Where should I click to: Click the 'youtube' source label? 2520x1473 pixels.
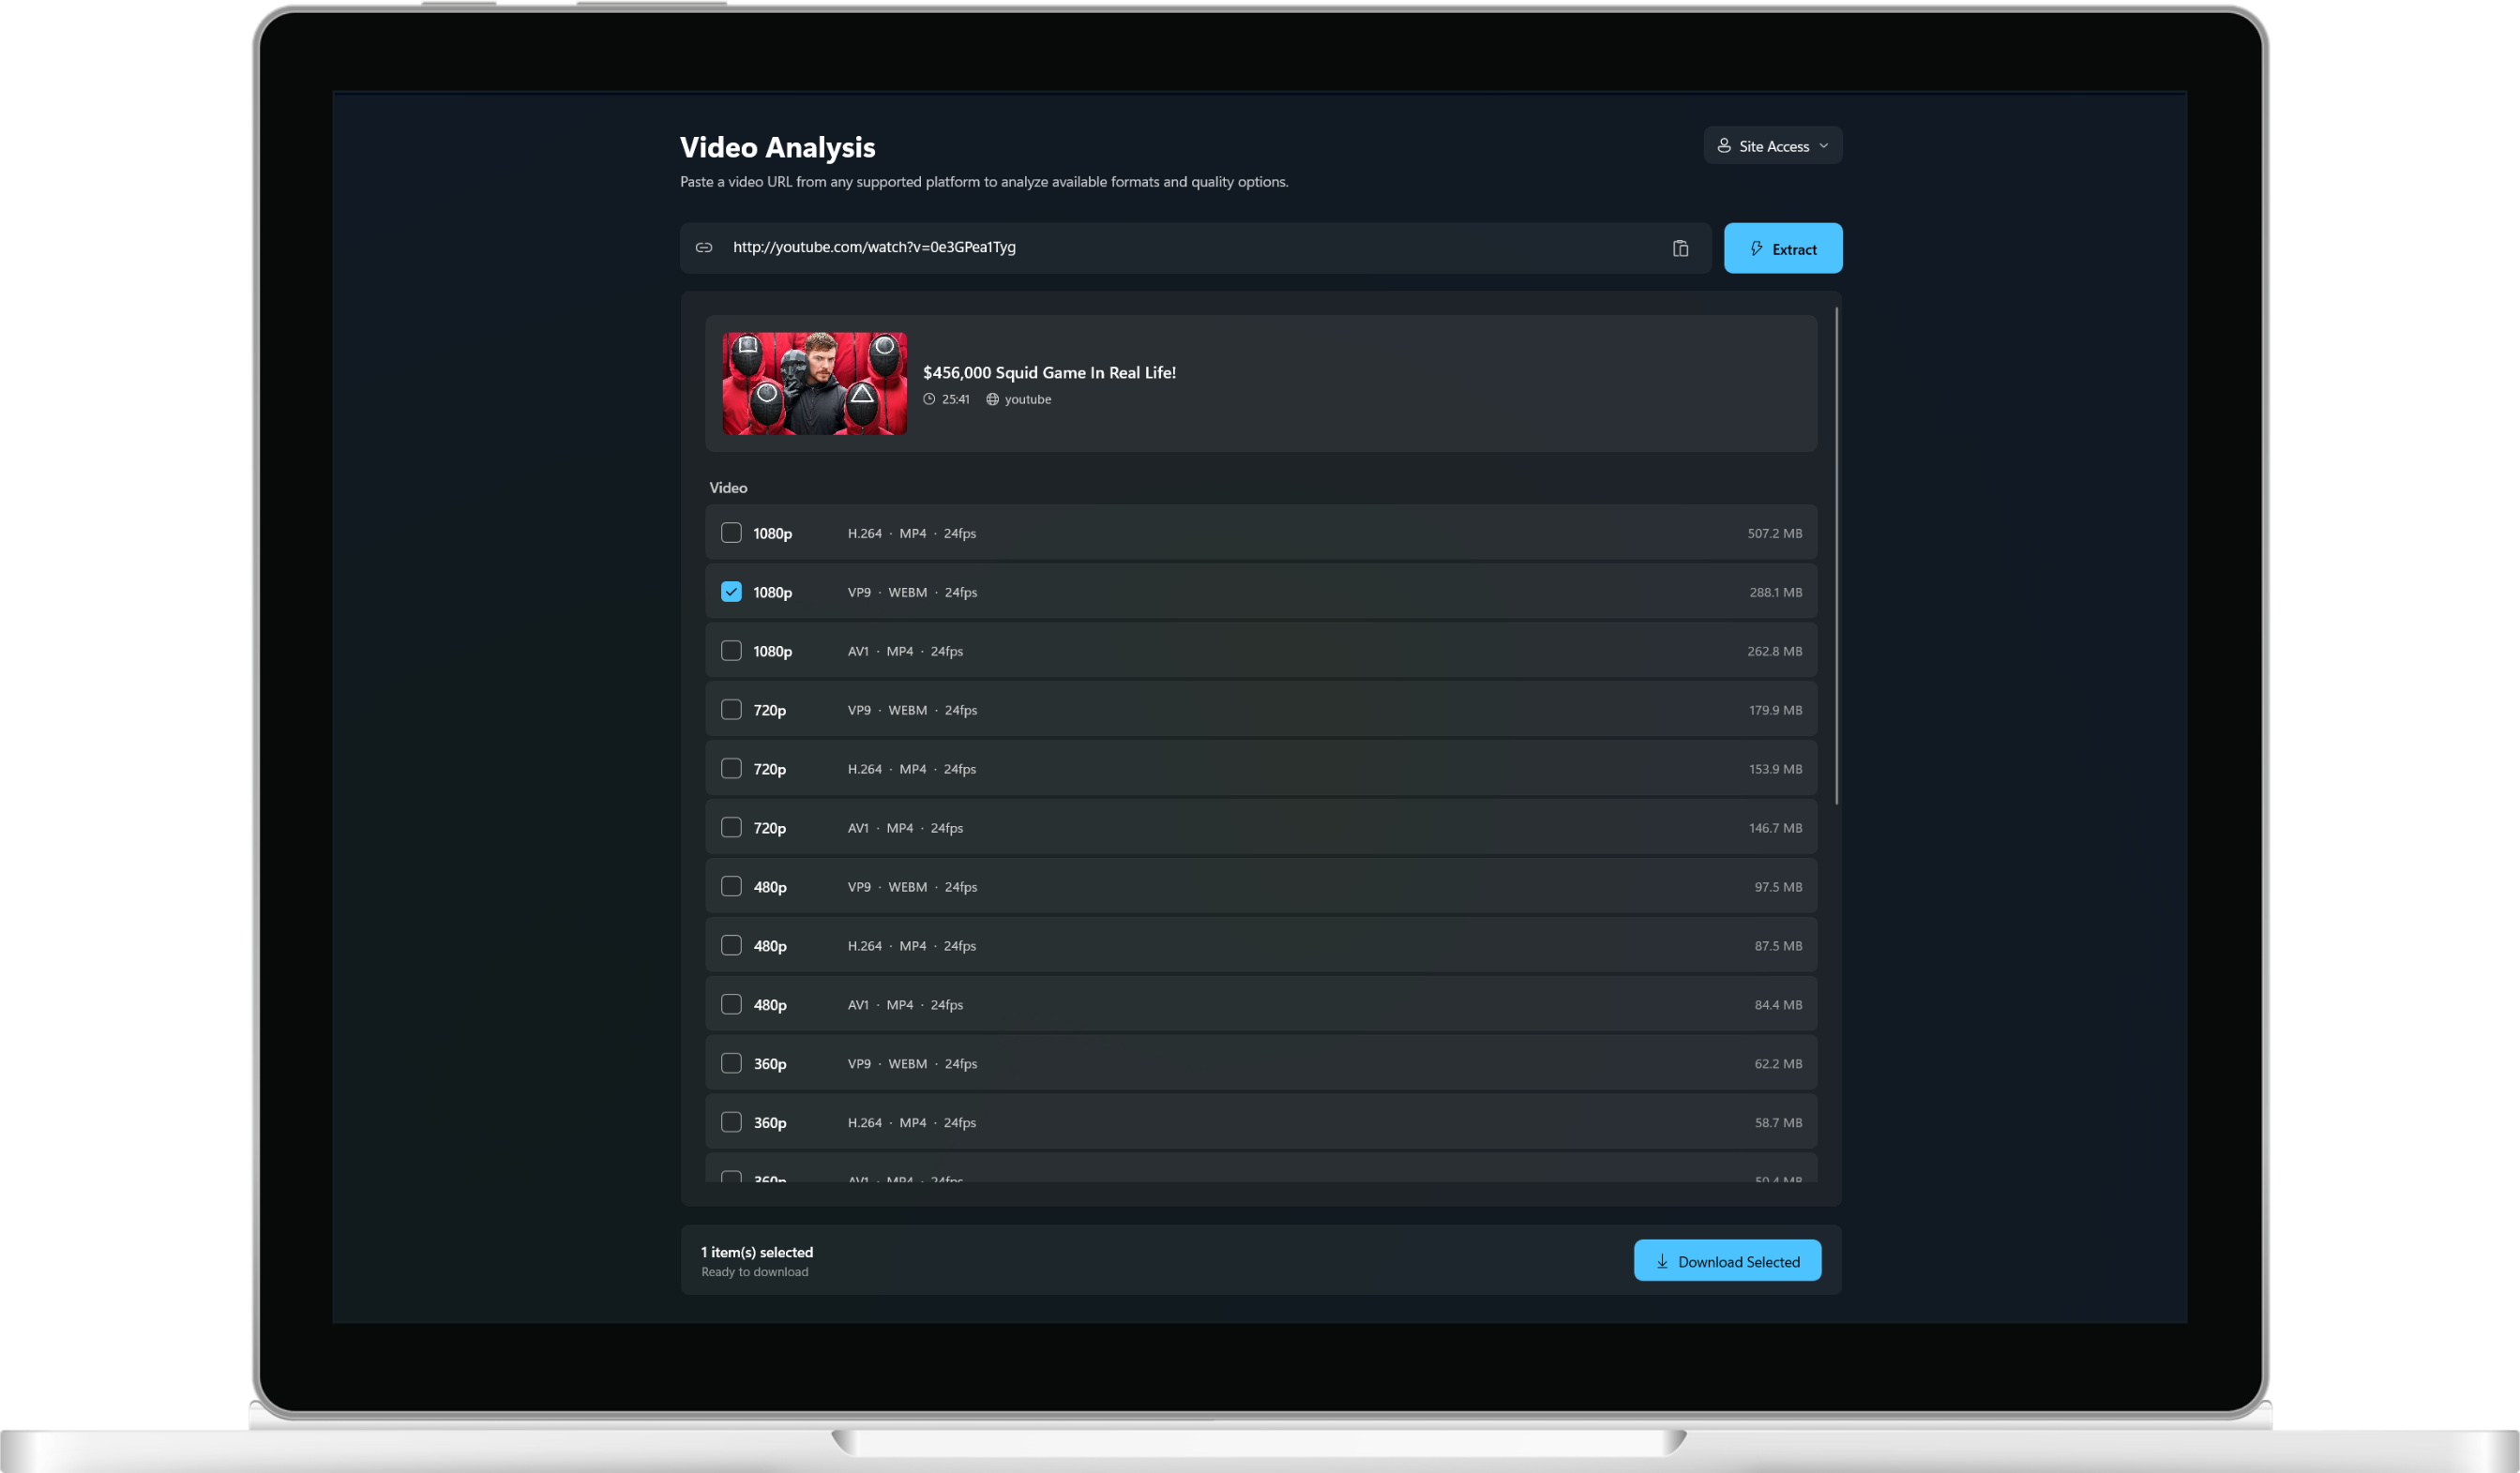1027,399
